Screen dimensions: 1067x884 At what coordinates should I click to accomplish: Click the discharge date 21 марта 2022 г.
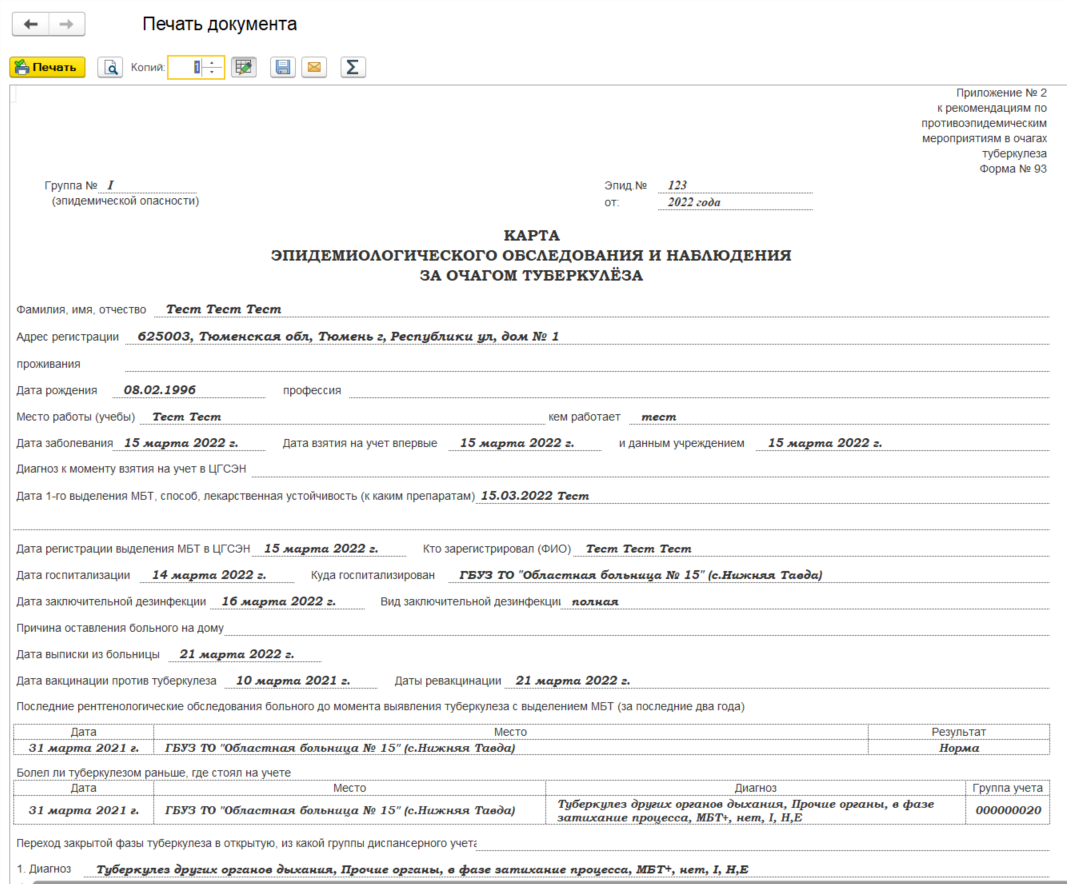(x=236, y=654)
